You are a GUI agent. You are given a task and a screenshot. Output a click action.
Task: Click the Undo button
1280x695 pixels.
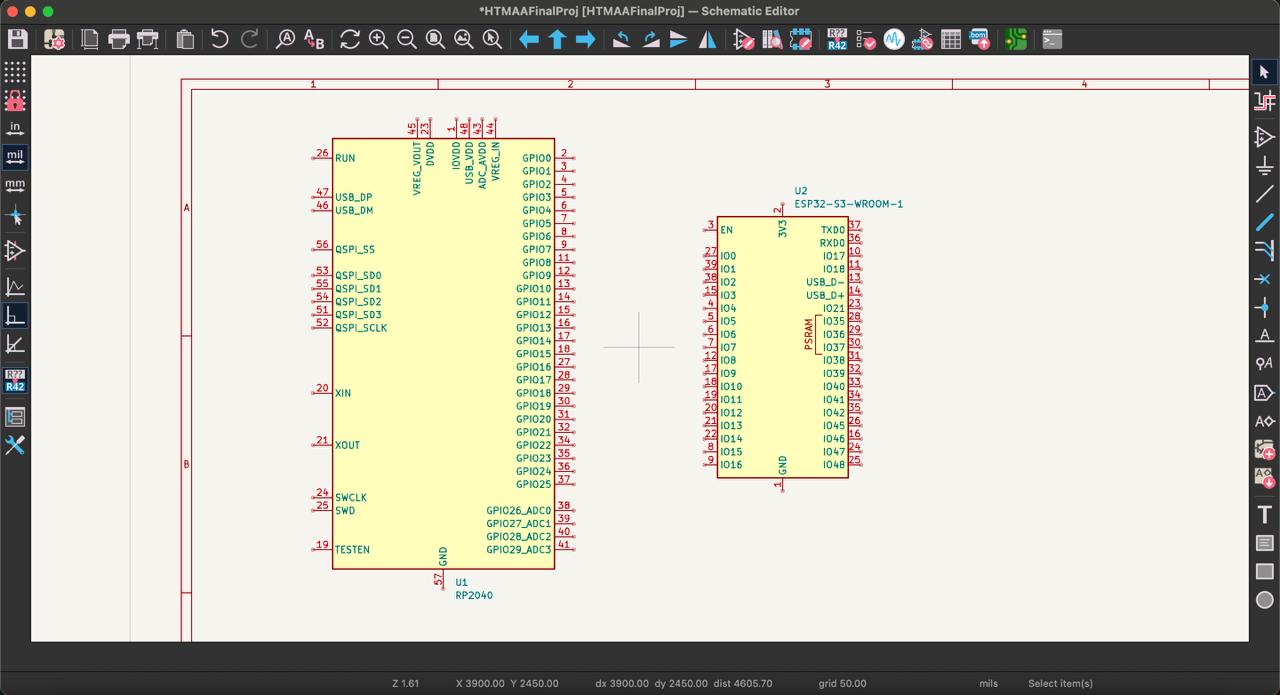[x=219, y=40]
